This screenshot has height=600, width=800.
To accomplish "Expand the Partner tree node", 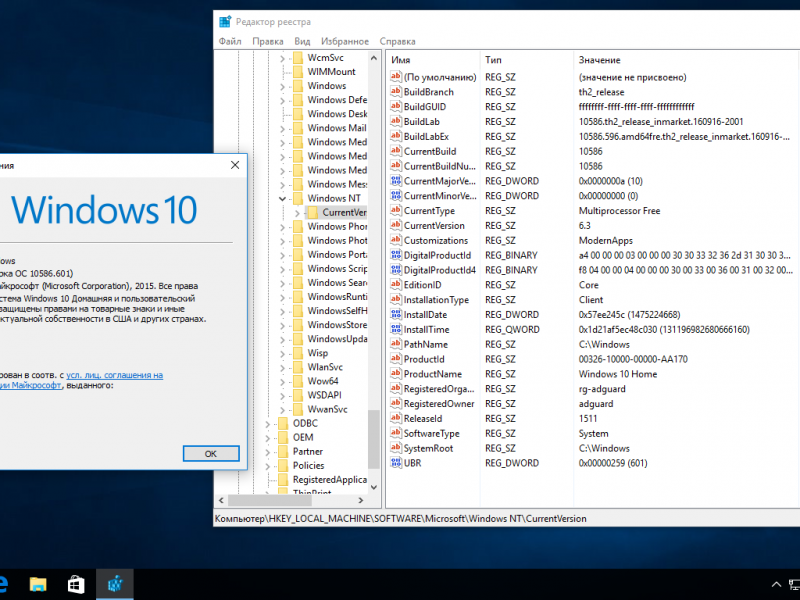I will point(267,452).
